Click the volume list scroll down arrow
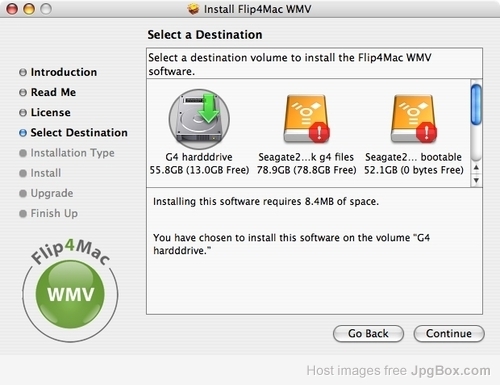Screen dimensions: 500x385 point(476,180)
